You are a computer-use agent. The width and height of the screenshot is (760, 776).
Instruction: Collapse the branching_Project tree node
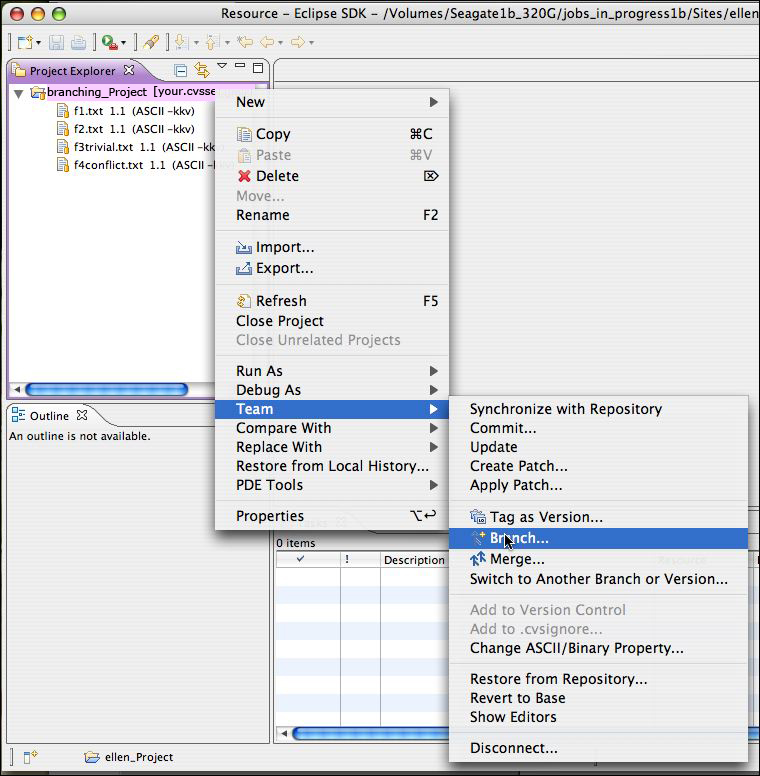click(19, 92)
